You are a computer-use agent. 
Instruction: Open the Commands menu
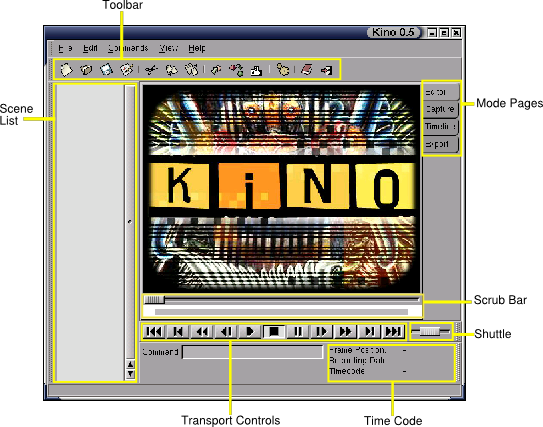click(x=128, y=48)
